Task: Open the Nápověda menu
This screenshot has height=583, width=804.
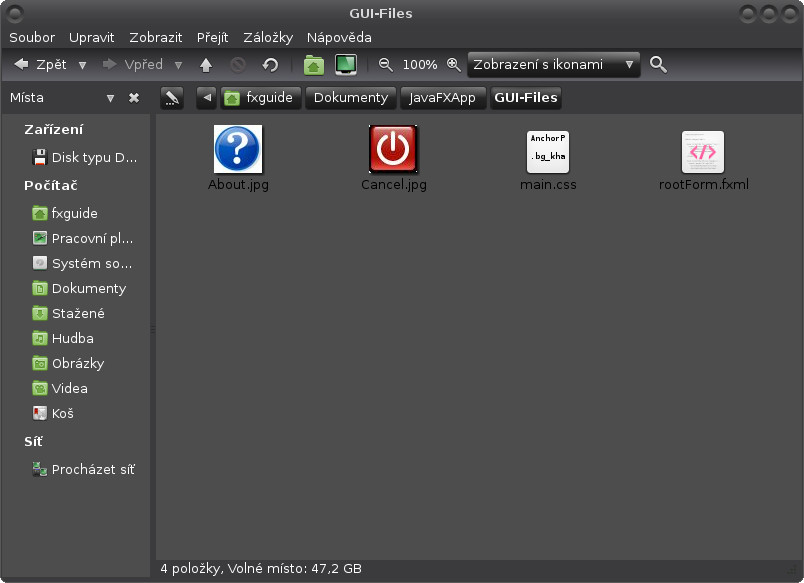Action: click(x=339, y=37)
